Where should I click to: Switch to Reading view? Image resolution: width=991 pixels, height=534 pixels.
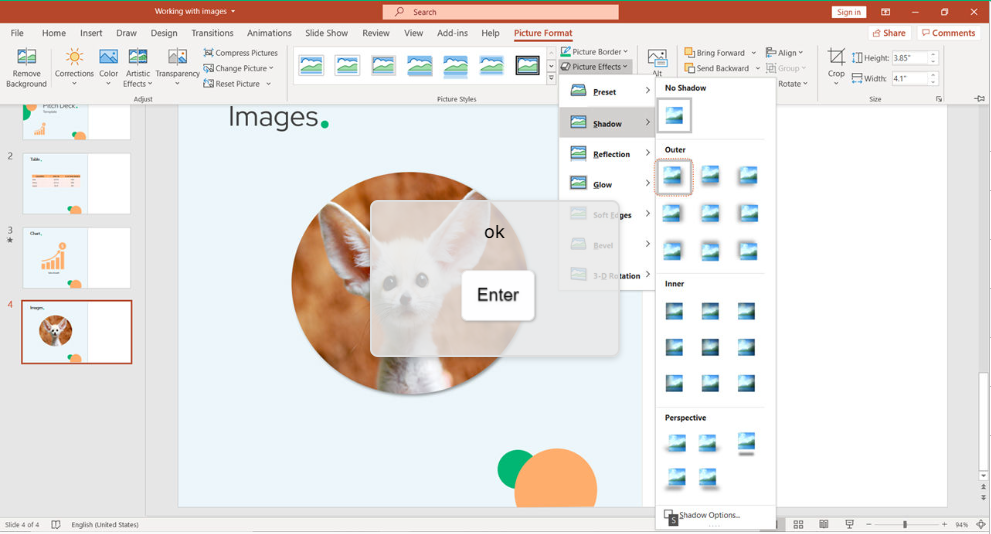824,525
